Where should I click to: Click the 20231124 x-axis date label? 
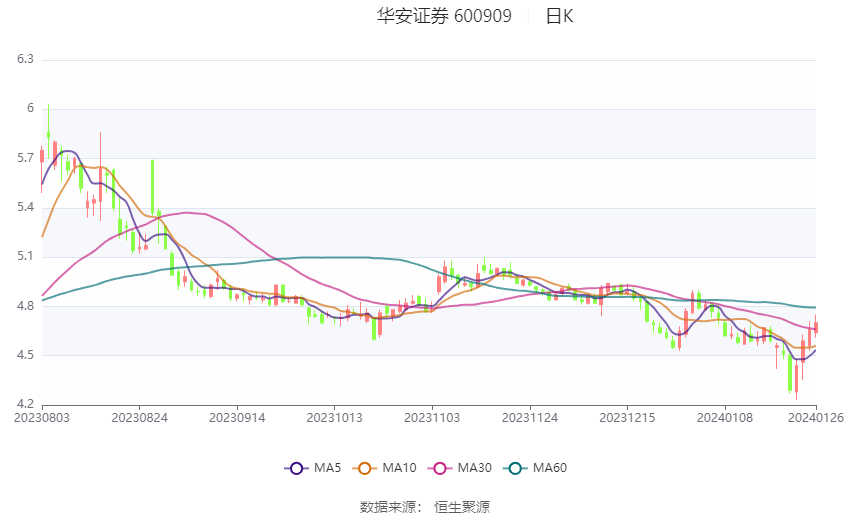click(530, 418)
